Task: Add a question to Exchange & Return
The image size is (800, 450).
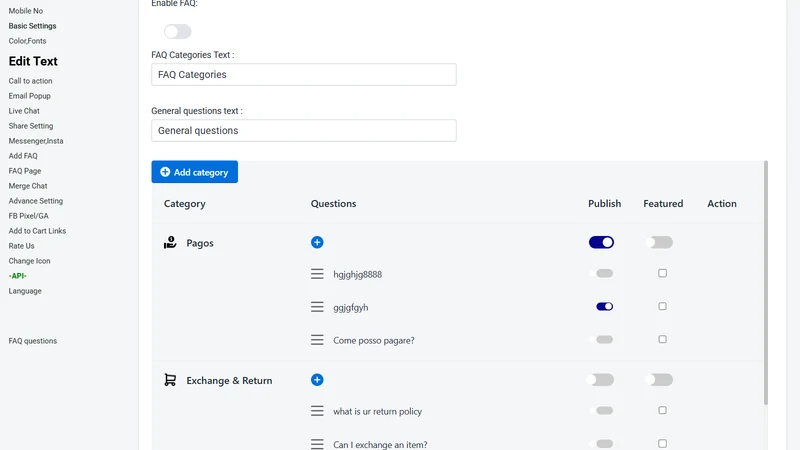Action: pos(317,380)
